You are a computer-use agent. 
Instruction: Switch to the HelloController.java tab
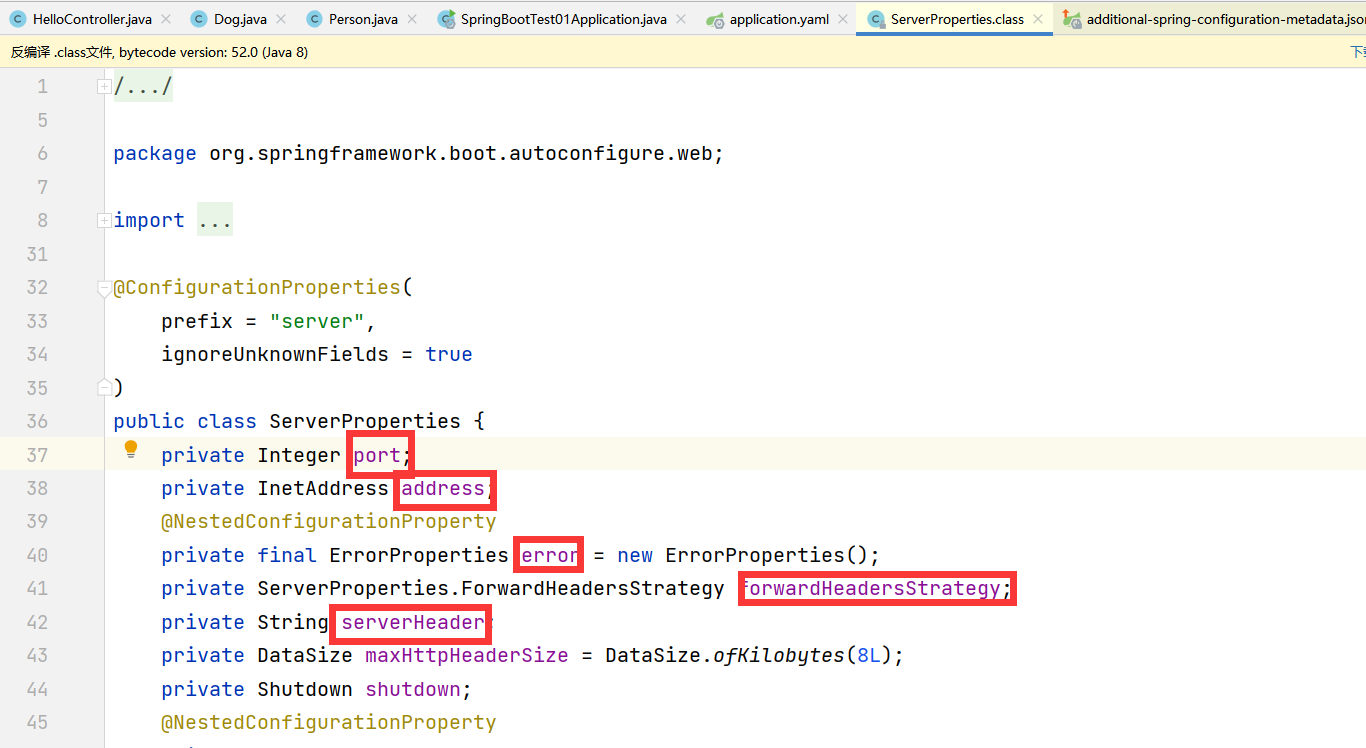(92, 19)
